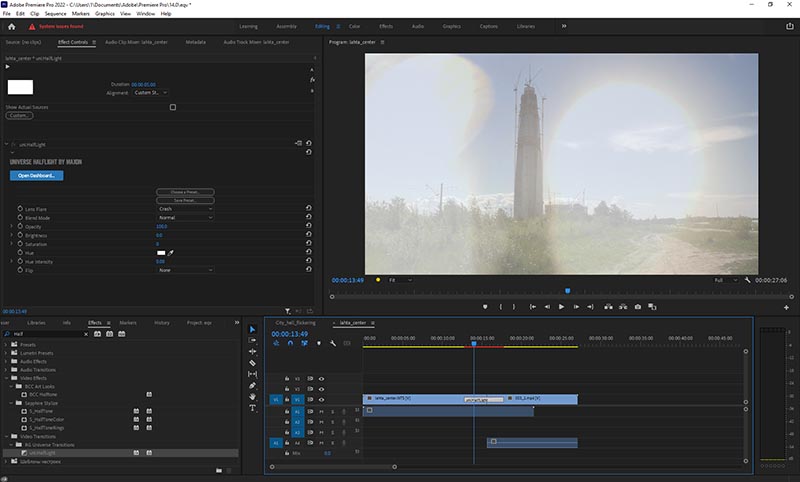Viewport: 800px width, 482px height.
Task: Click the Lift button in Program monitor
Action: click(x=608, y=307)
